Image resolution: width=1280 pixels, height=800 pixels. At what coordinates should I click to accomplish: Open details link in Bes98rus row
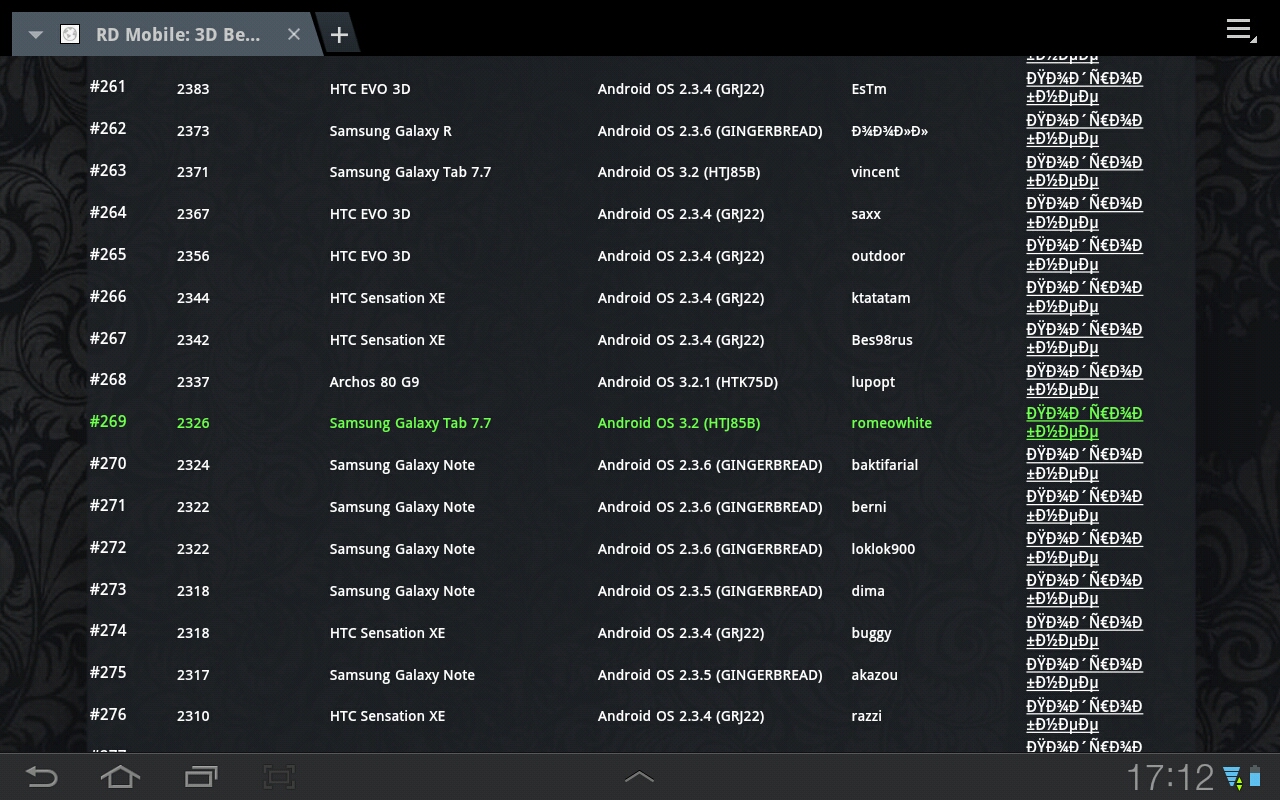tap(1084, 339)
